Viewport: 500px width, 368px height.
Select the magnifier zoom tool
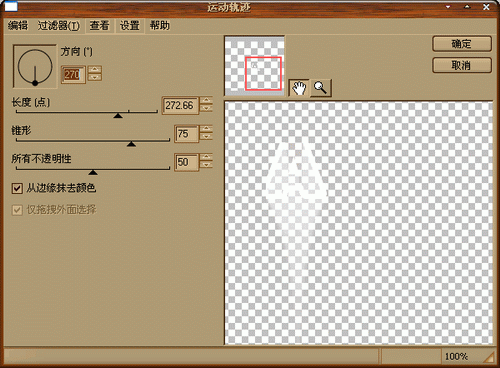pos(321,88)
